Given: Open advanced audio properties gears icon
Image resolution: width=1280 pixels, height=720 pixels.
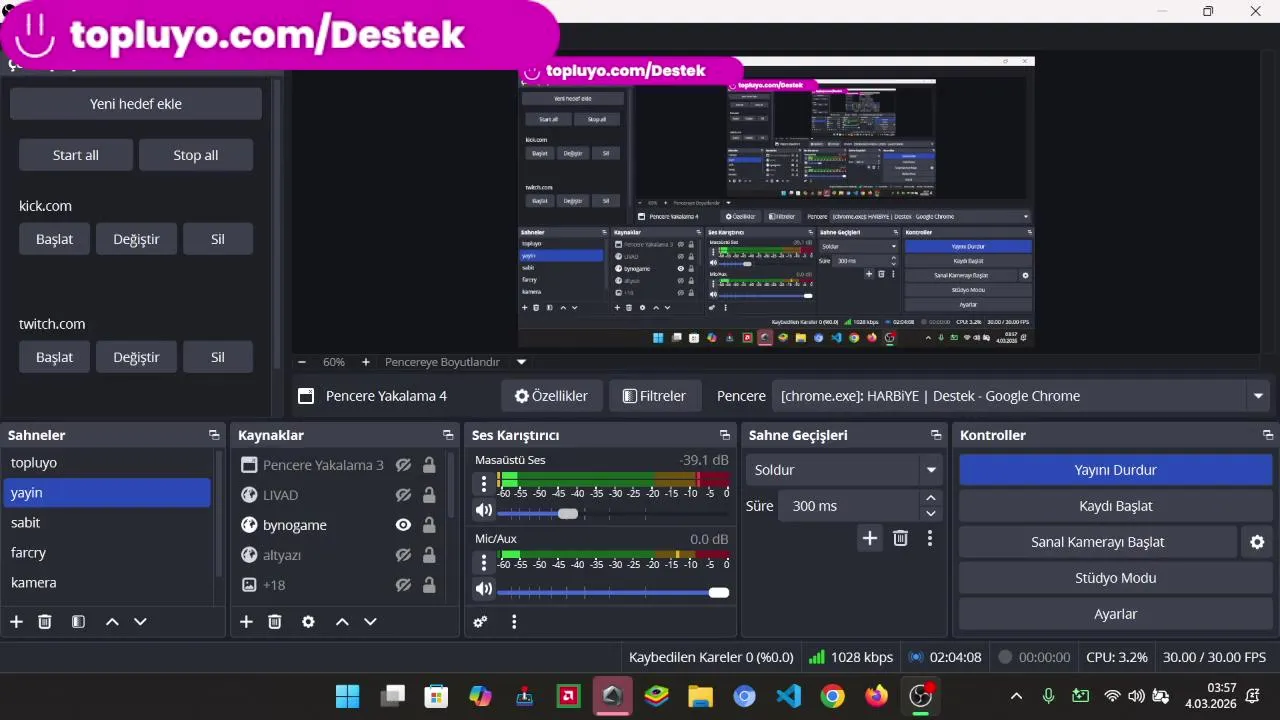Looking at the screenshot, I should click(x=480, y=622).
